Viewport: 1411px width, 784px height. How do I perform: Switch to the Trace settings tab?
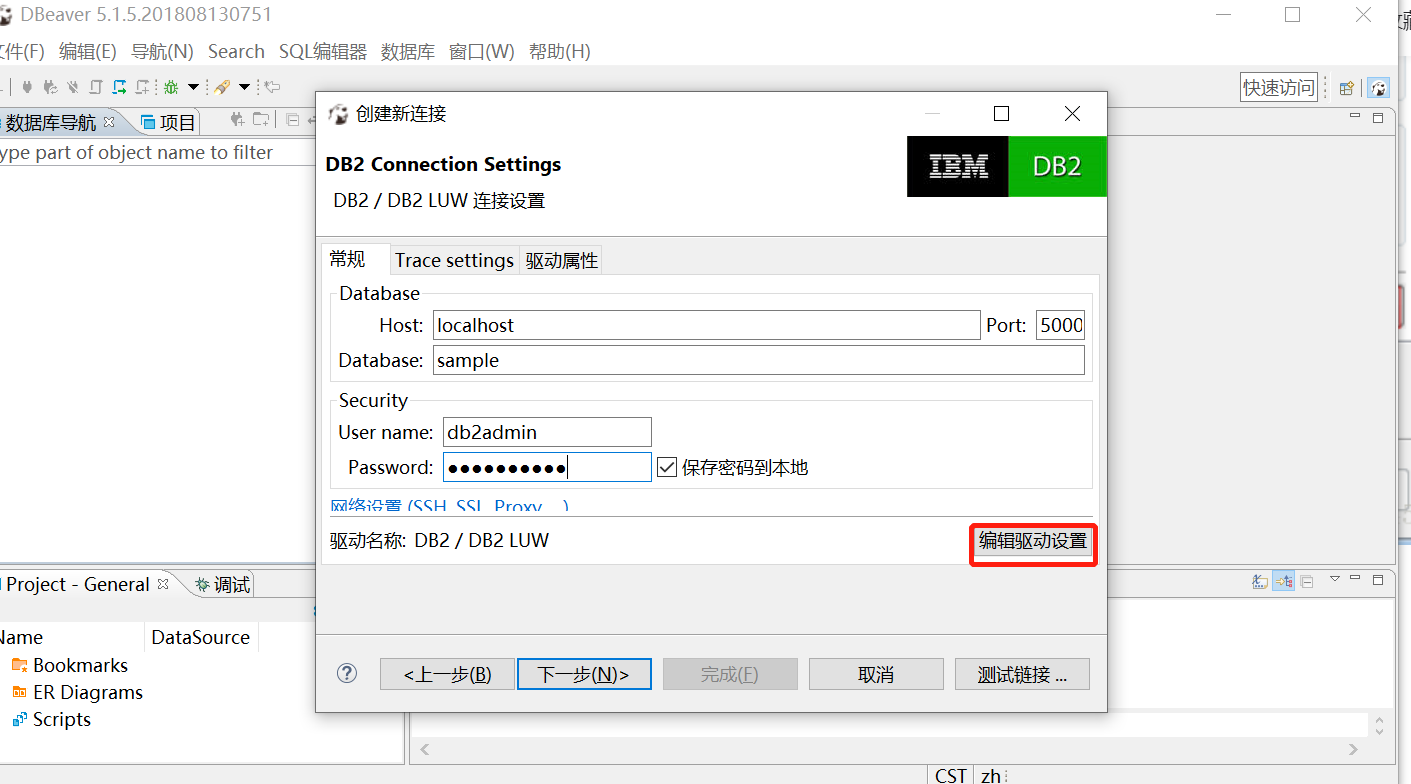coord(454,260)
